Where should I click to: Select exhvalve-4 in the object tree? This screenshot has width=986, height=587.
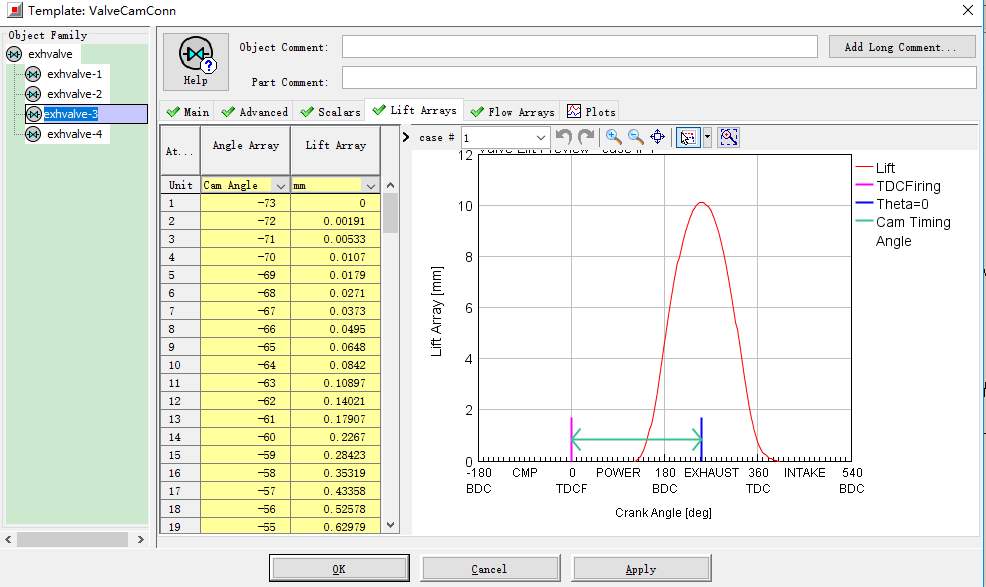74,134
